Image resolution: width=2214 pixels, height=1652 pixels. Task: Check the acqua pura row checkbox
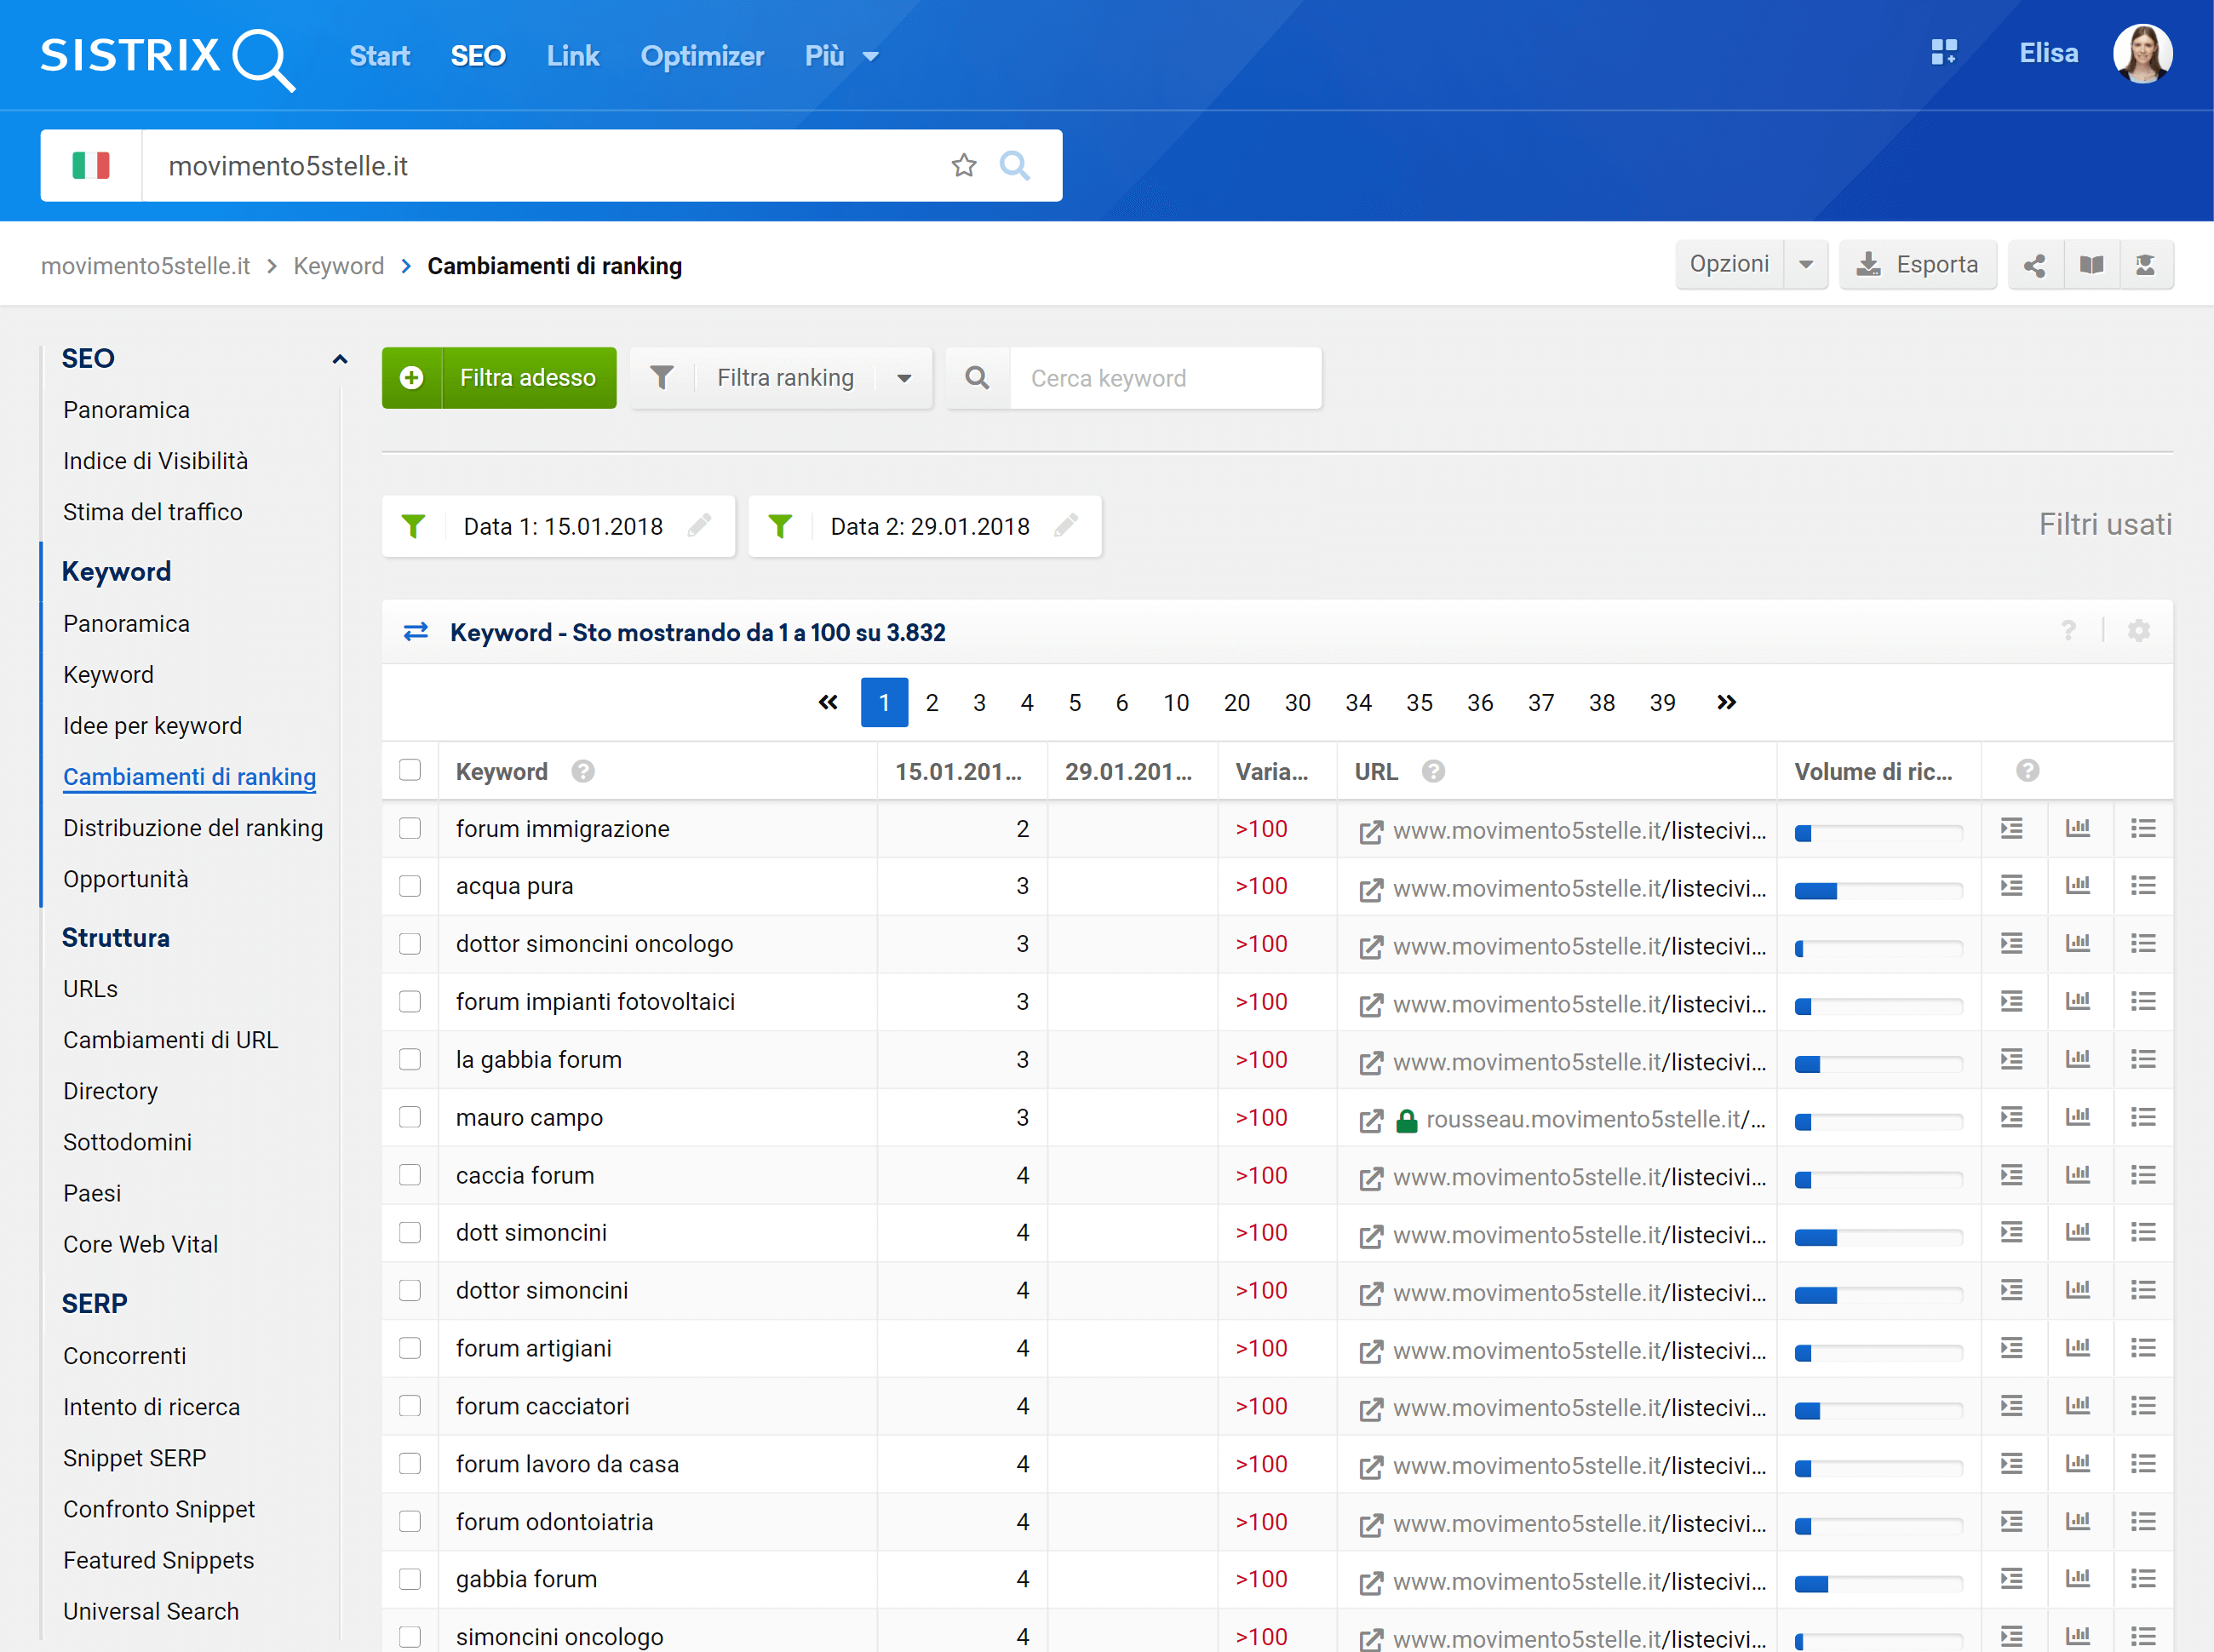coord(410,886)
